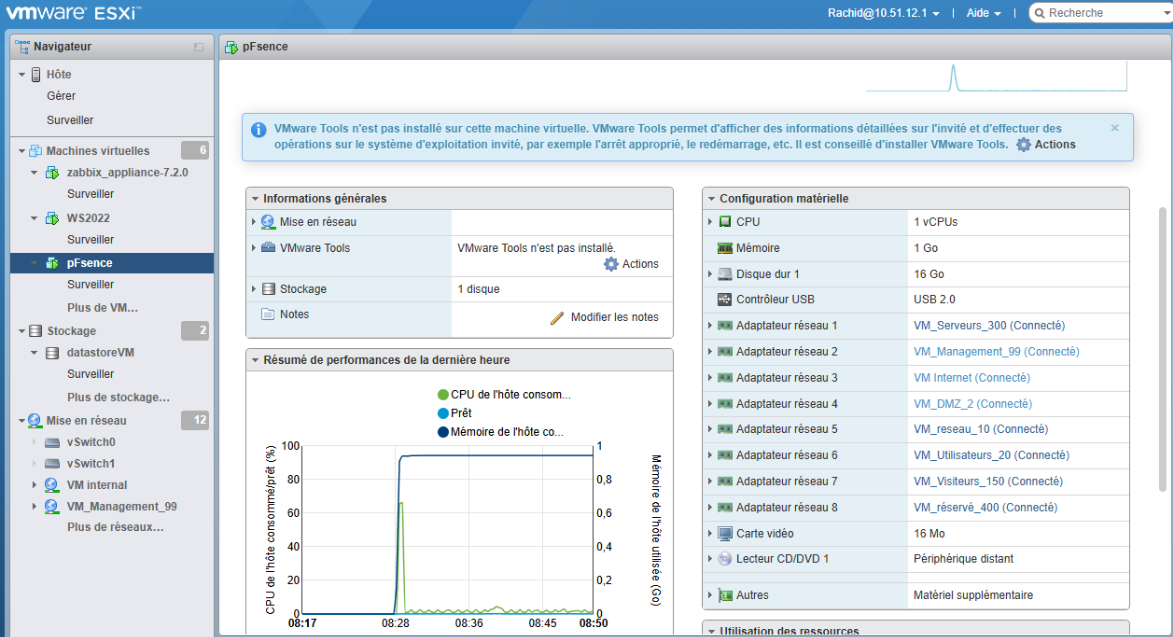The width and height of the screenshot is (1173, 637).
Task: Click the Carte vidéo monitor icon
Action: (725, 534)
